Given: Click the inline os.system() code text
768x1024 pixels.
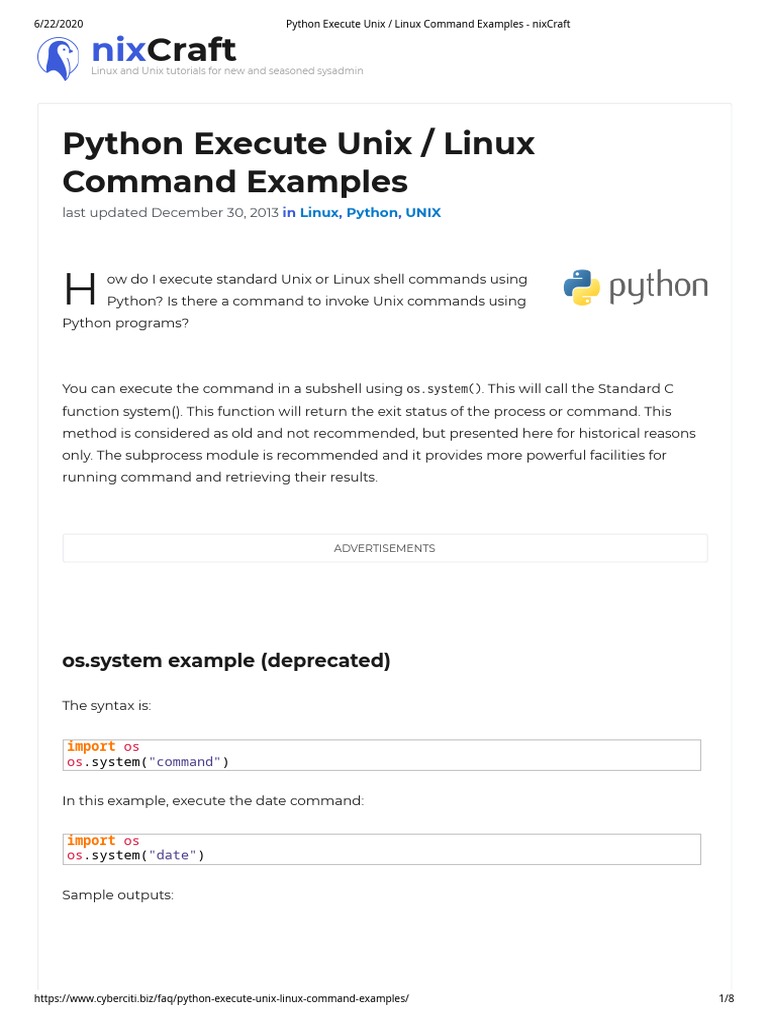Looking at the screenshot, I should pos(444,389).
